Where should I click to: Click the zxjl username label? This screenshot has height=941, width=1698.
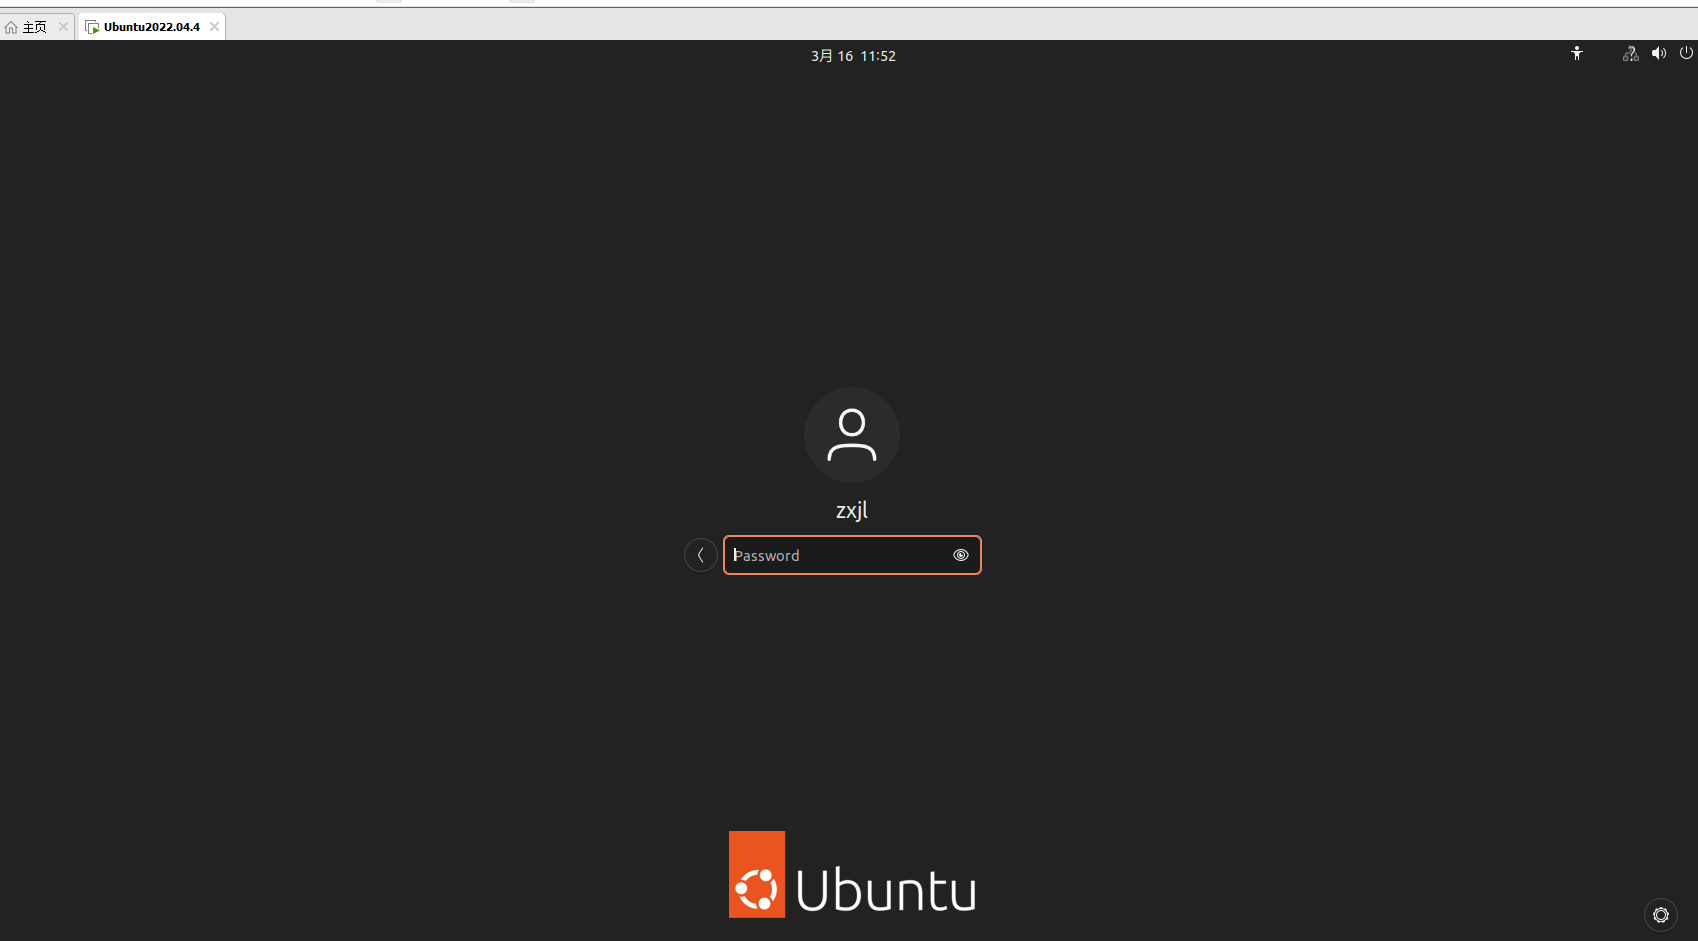point(852,510)
